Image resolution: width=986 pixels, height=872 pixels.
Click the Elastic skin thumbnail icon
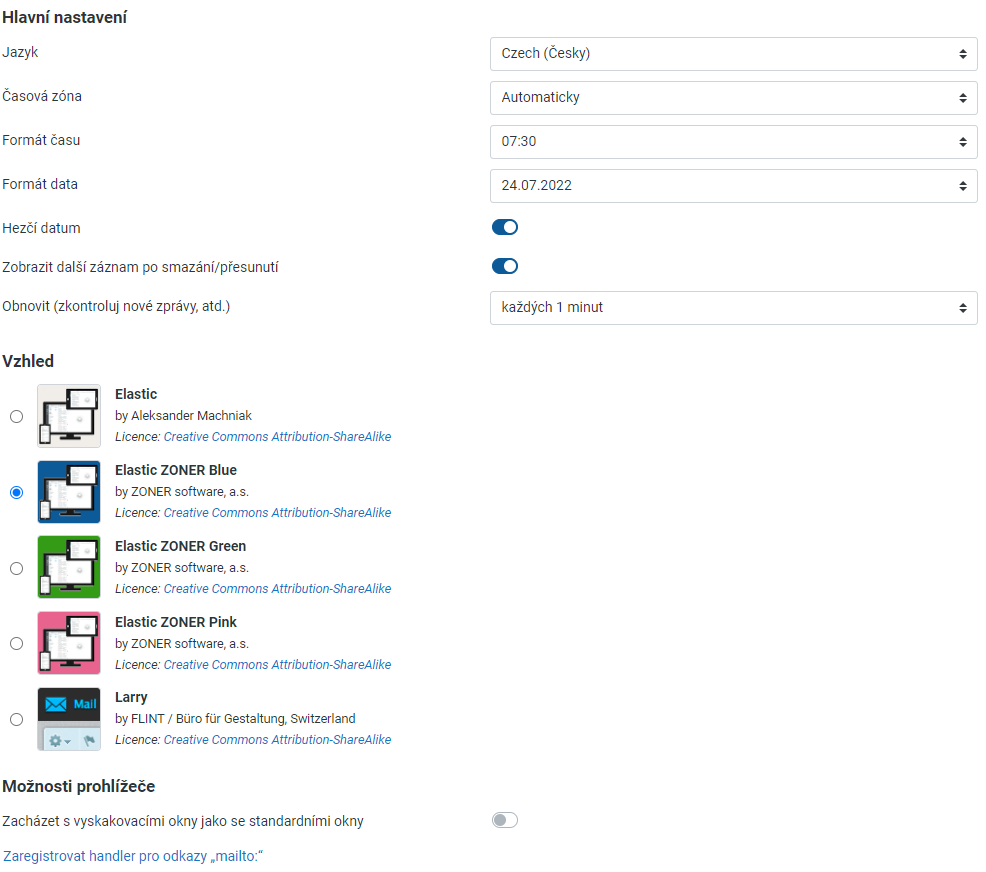coord(69,416)
